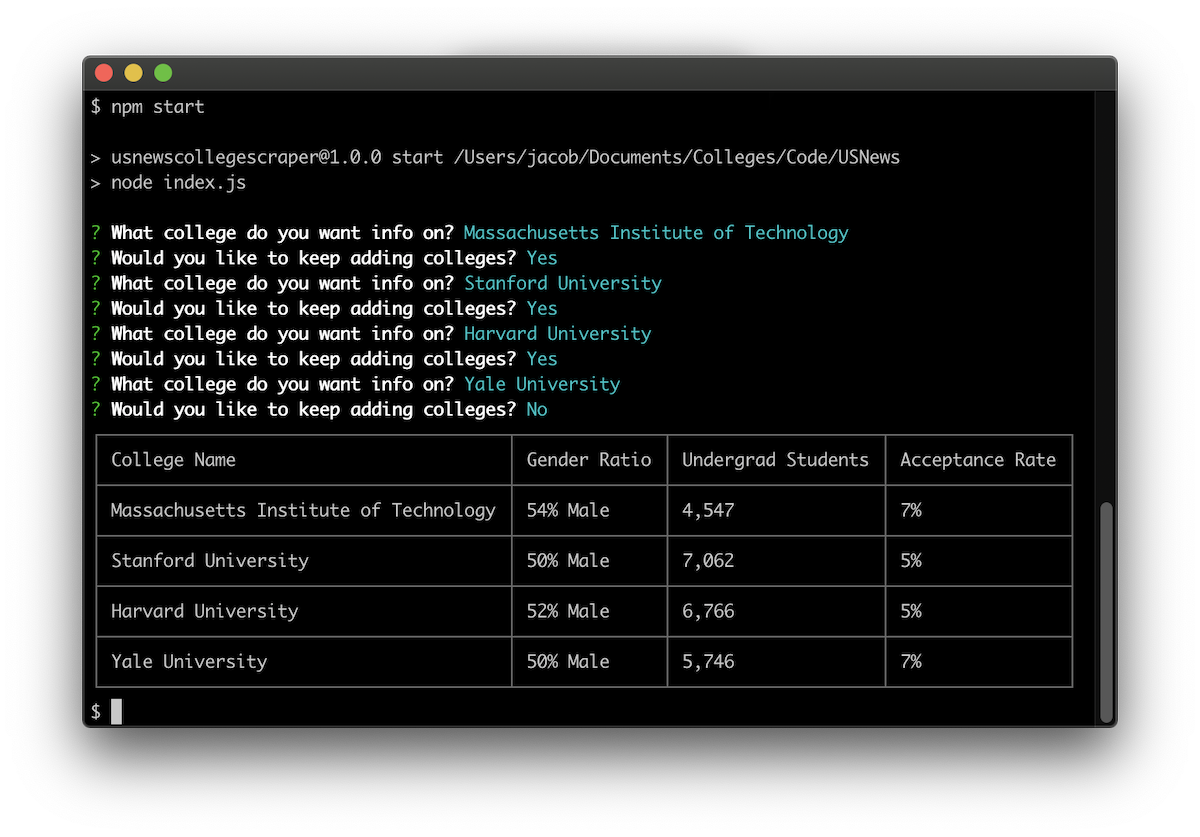Click the 'No' answer to keep adding colleges
The height and width of the screenshot is (837, 1200).
click(537, 409)
